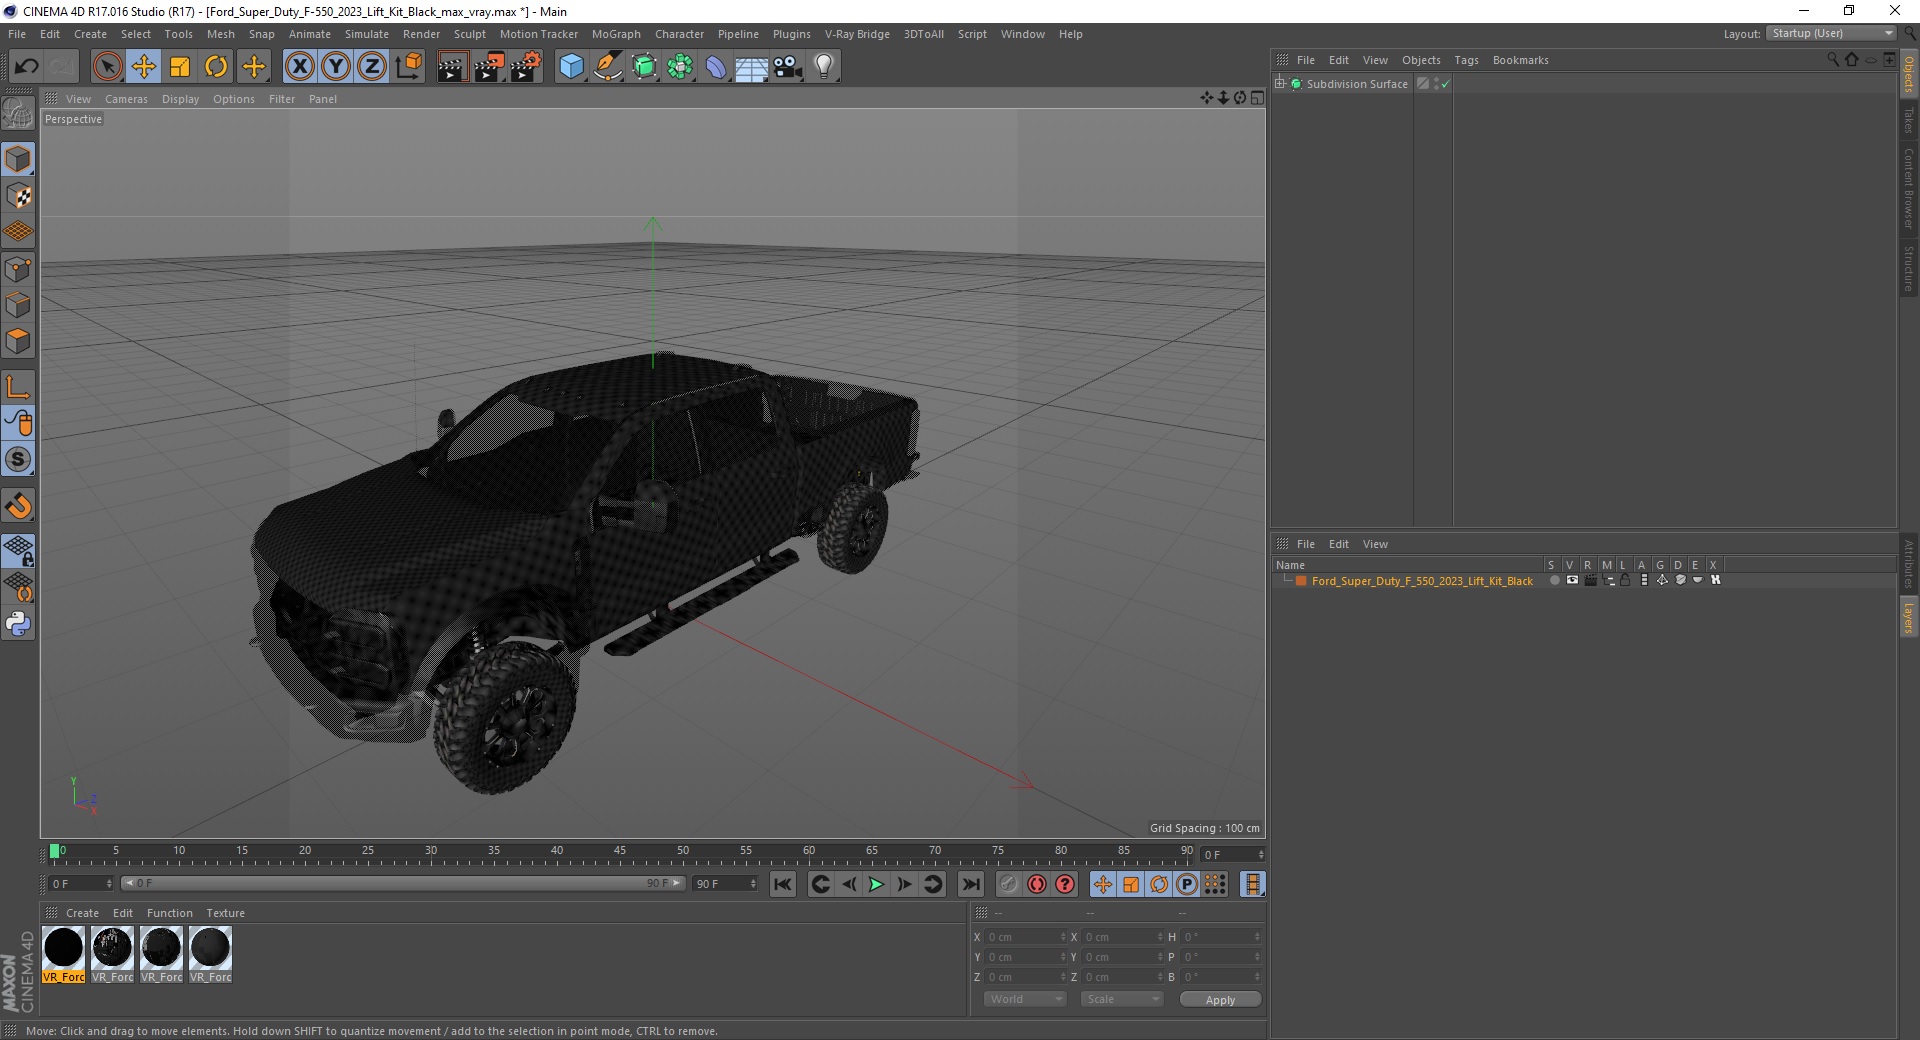Click Render View clapperboard icon
The image size is (1920, 1040).
tap(452, 67)
